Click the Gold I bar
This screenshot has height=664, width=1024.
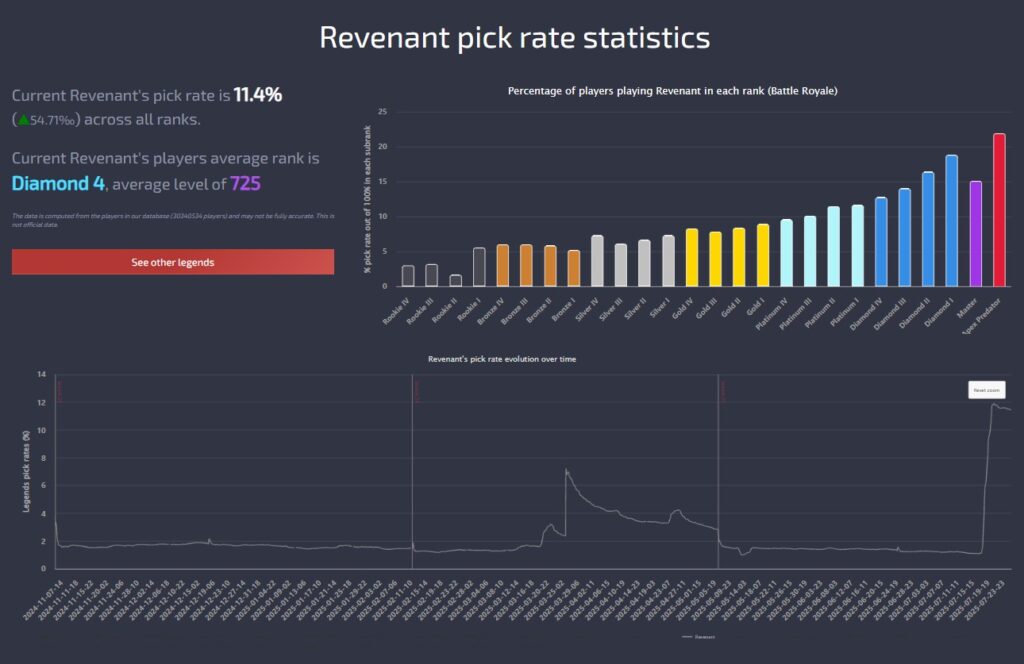coord(763,255)
